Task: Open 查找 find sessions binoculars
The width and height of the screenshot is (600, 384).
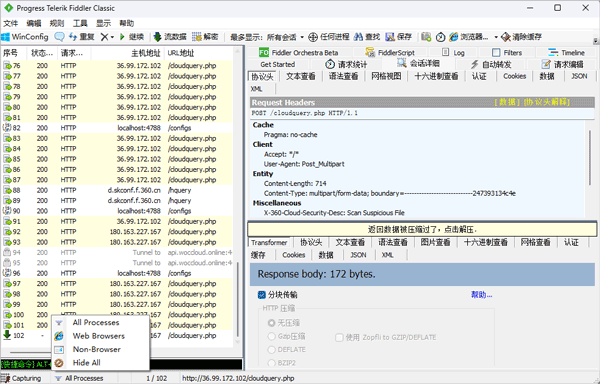Action: (x=367, y=37)
